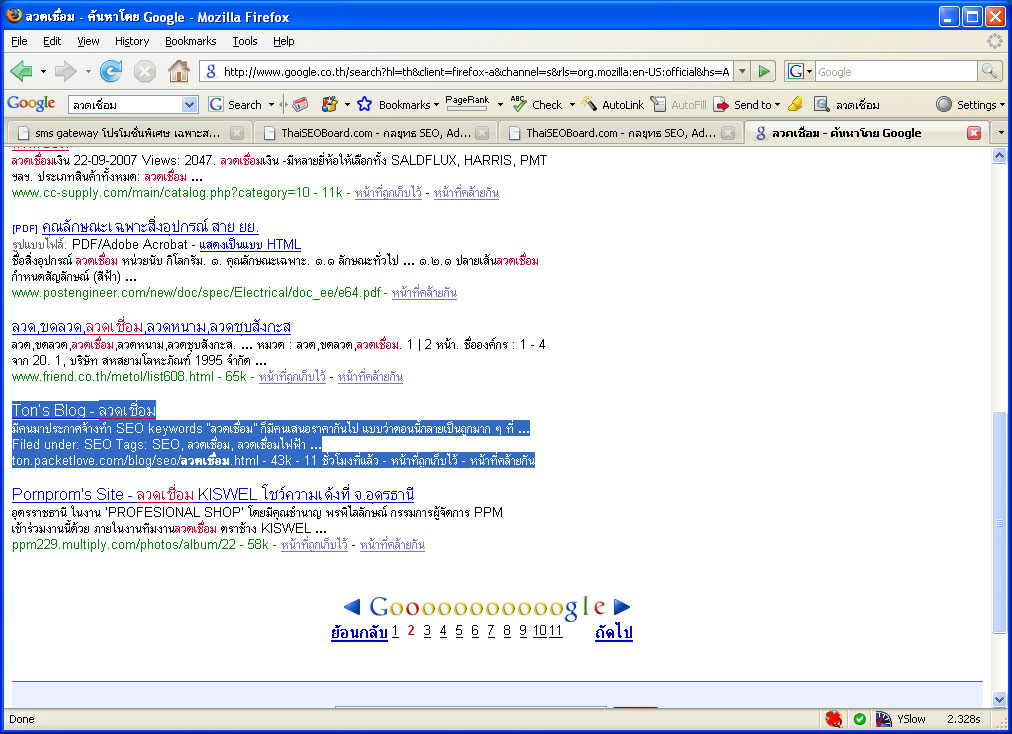Click the green Go arrow beside the URL
The image size is (1012, 734).
click(x=764, y=71)
